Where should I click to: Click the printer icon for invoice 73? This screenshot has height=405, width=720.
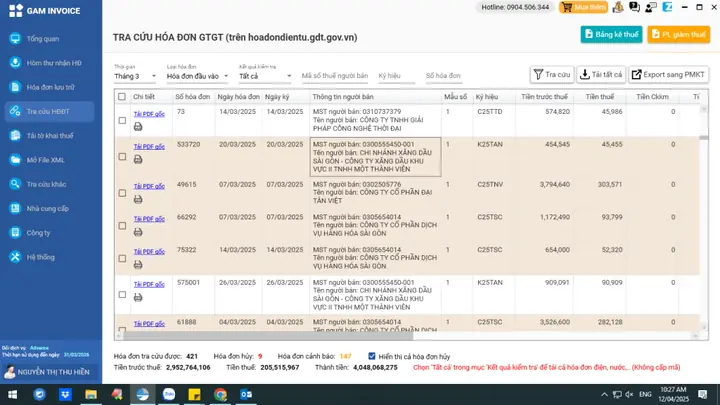pyautogui.click(x=138, y=127)
